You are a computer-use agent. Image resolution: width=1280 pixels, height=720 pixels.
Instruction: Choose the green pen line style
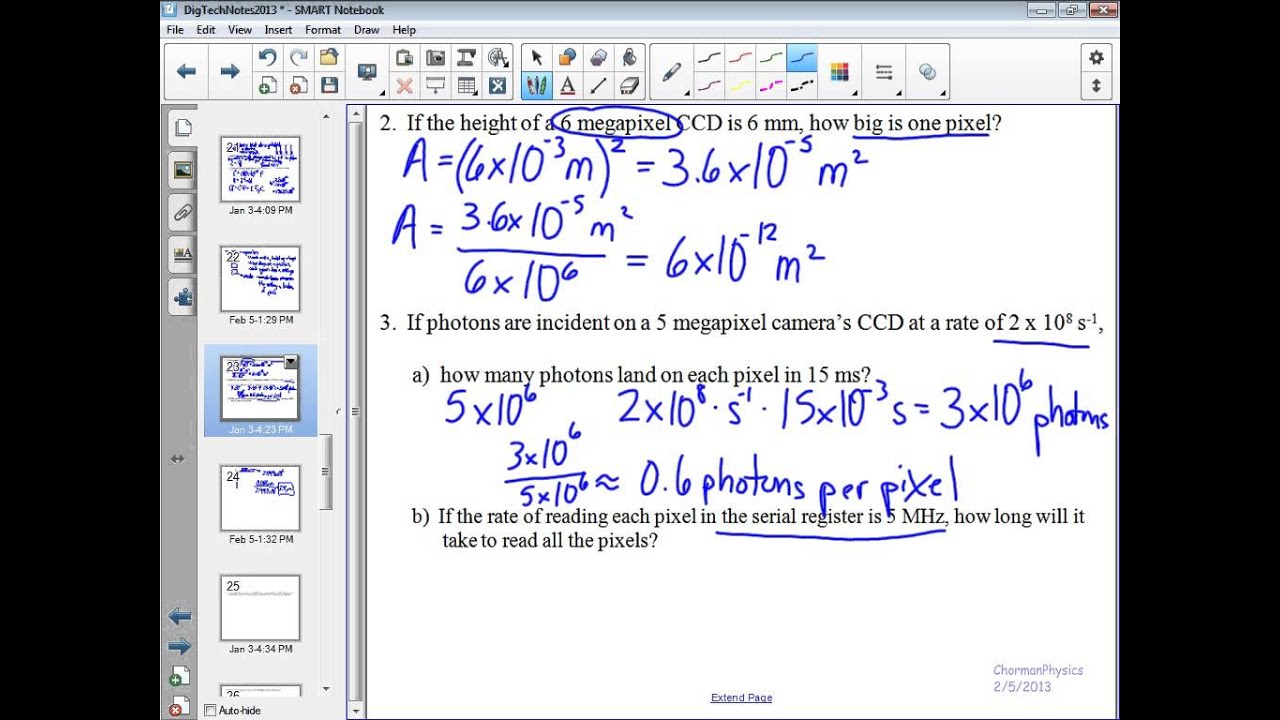pos(770,58)
